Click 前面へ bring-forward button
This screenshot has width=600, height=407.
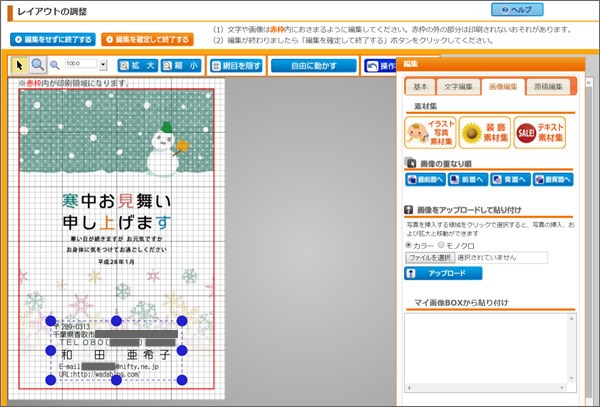tap(468, 179)
